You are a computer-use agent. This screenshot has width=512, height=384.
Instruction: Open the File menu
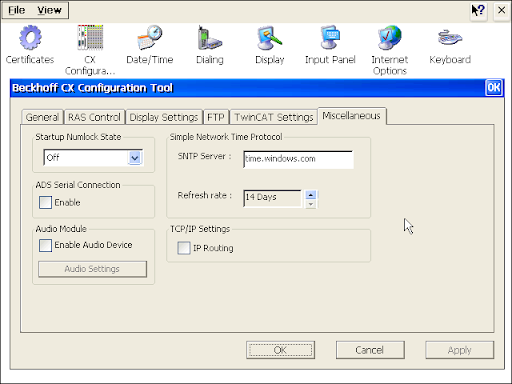(16, 10)
